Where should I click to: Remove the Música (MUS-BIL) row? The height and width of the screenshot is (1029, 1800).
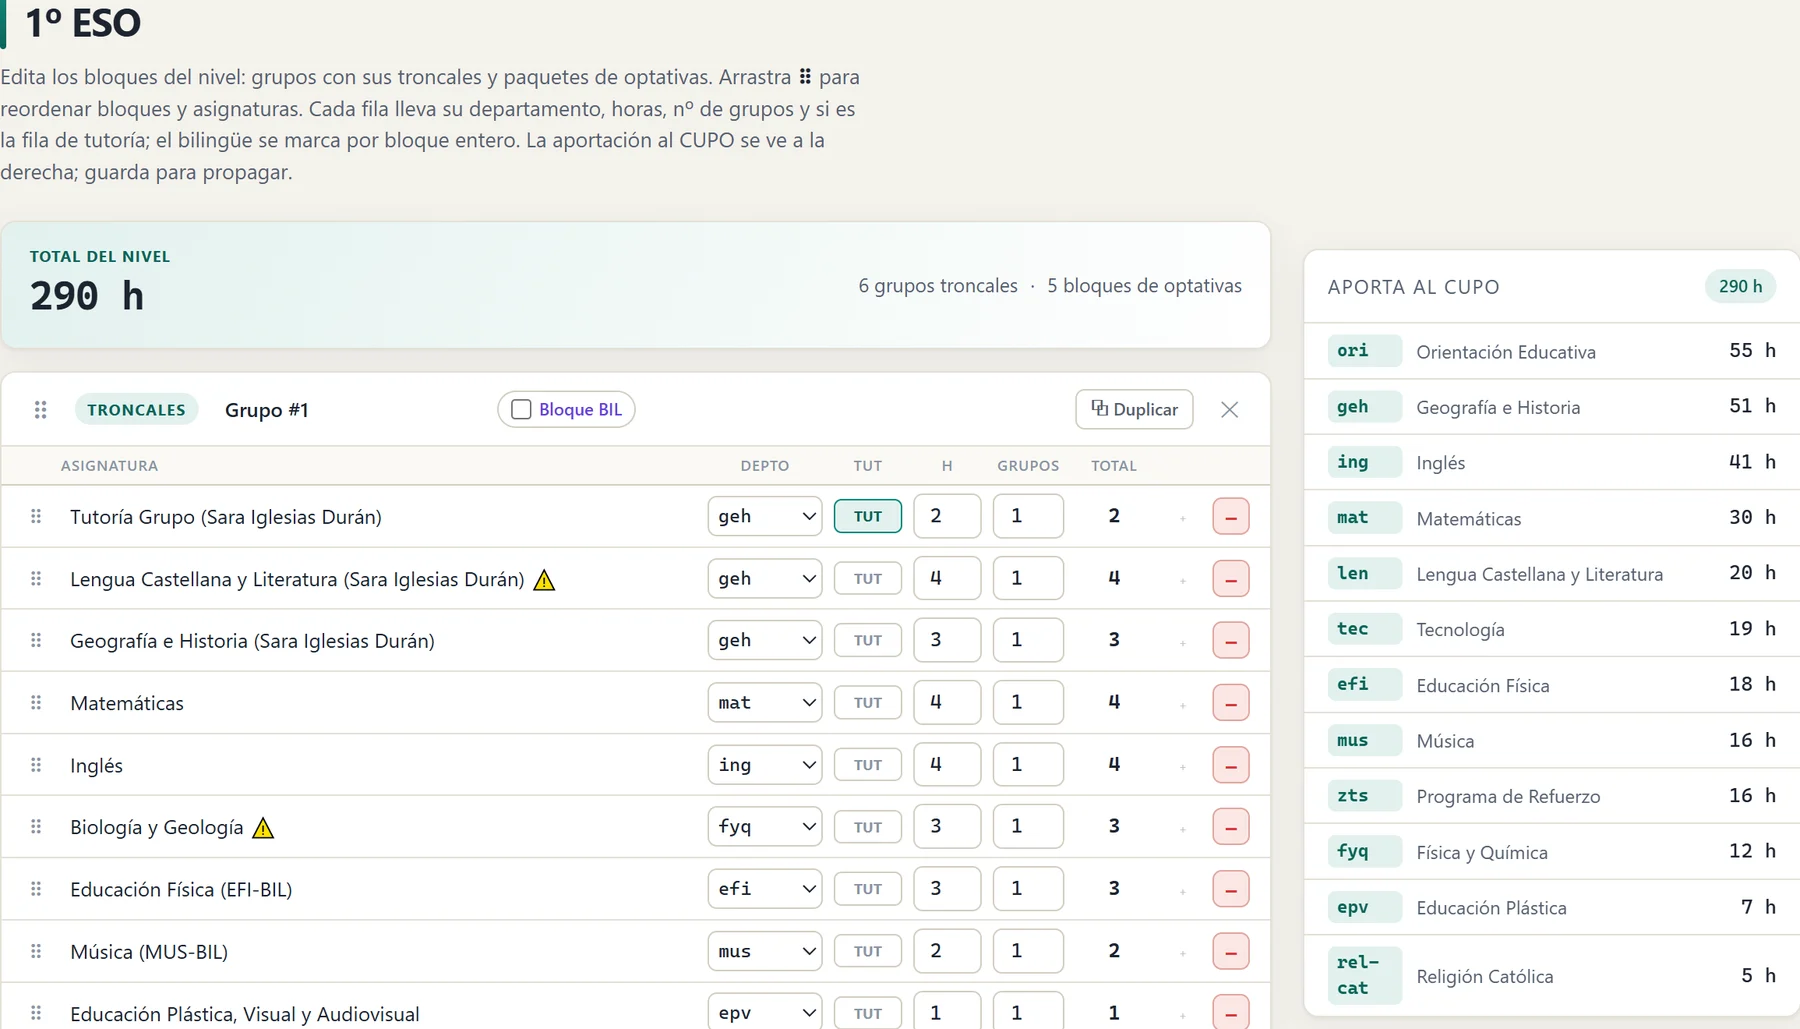tap(1231, 952)
